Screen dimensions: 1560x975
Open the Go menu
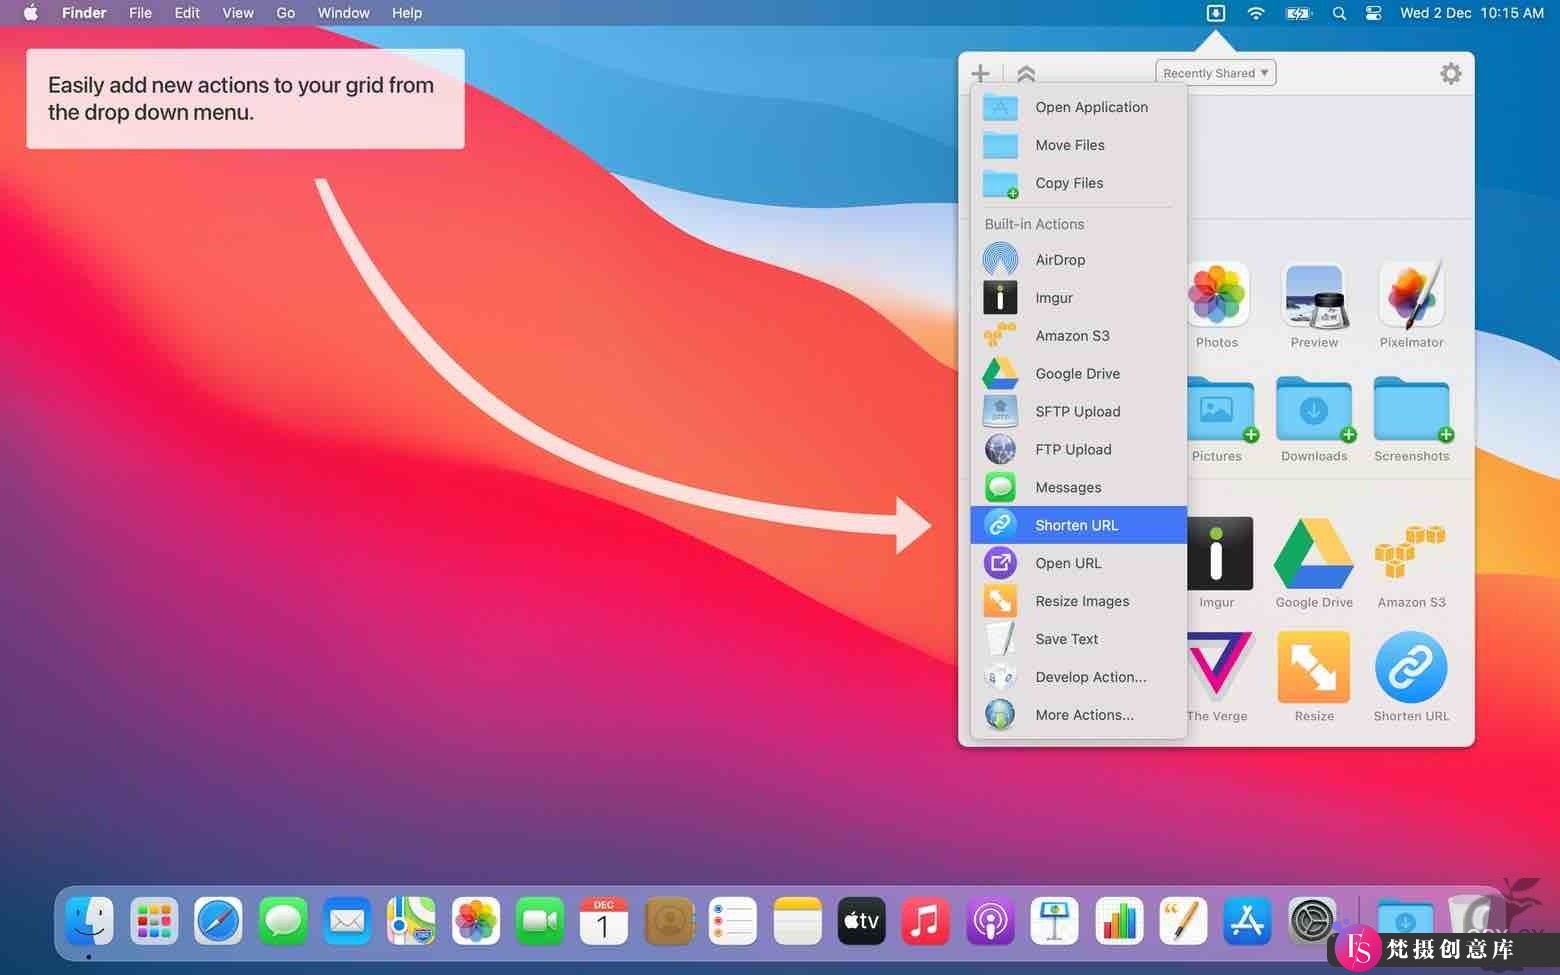tap(286, 13)
